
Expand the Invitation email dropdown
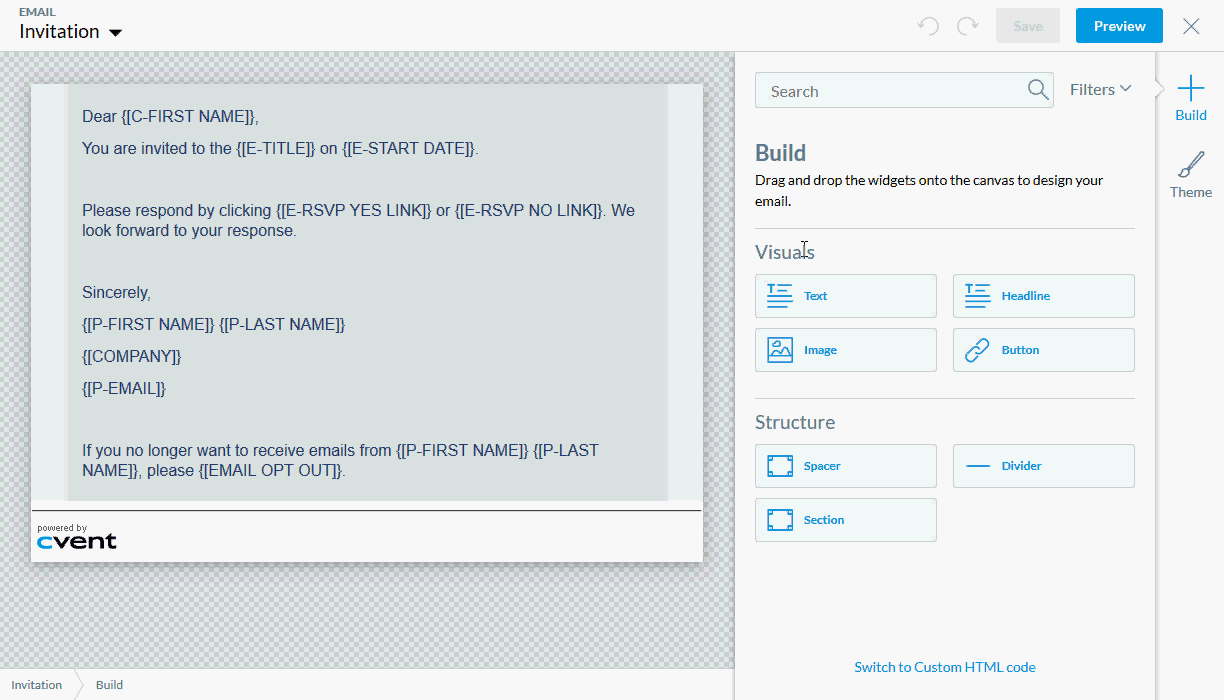tap(115, 33)
